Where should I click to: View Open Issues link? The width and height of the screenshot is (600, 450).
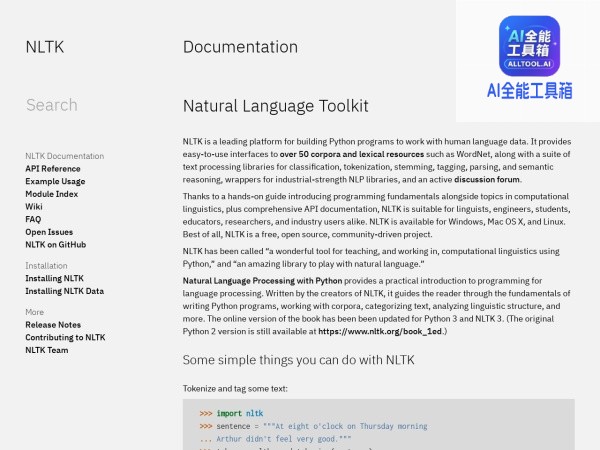coord(49,232)
